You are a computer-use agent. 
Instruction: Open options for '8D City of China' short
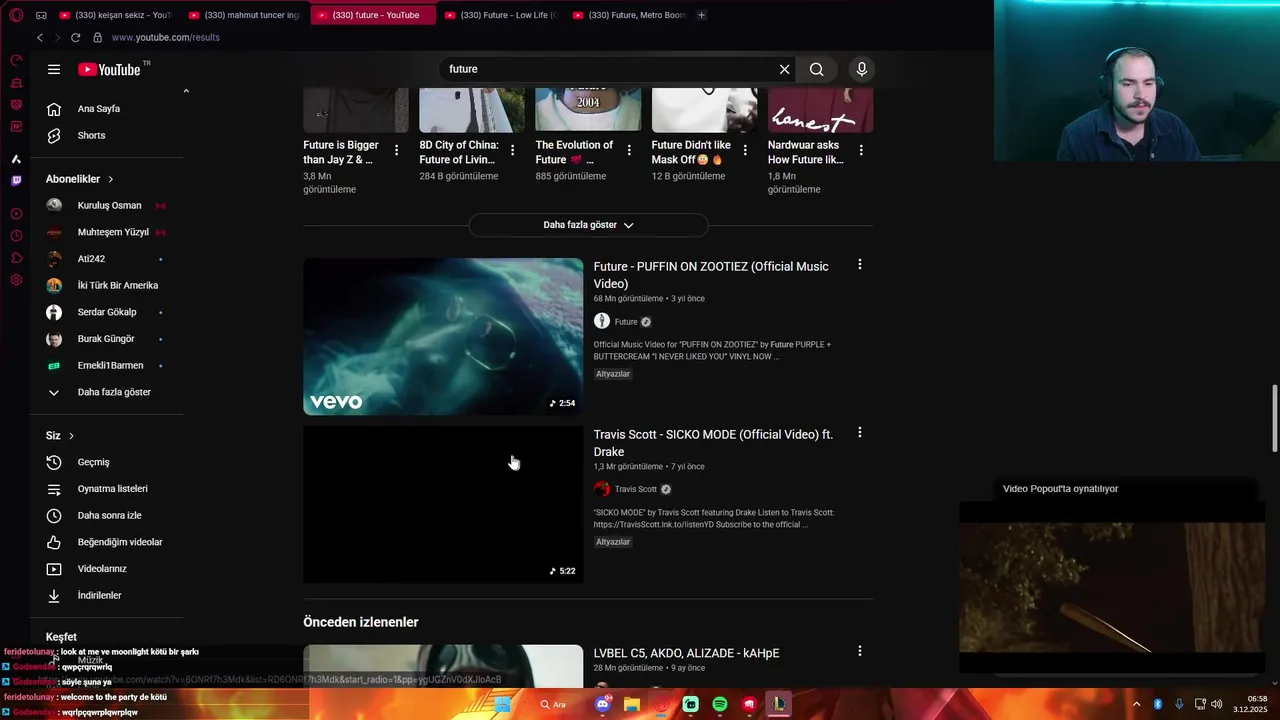pos(512,150)
